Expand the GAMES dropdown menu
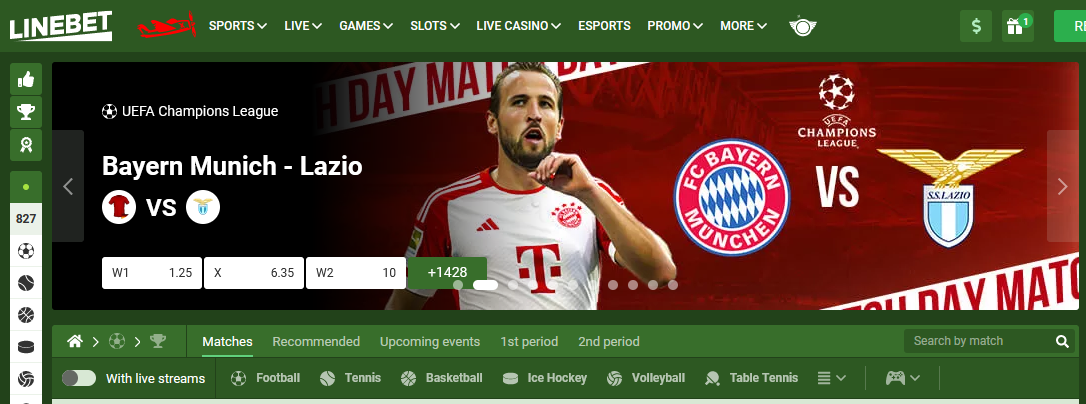The height and width of the screenshot is (404, 1086). 366,26
